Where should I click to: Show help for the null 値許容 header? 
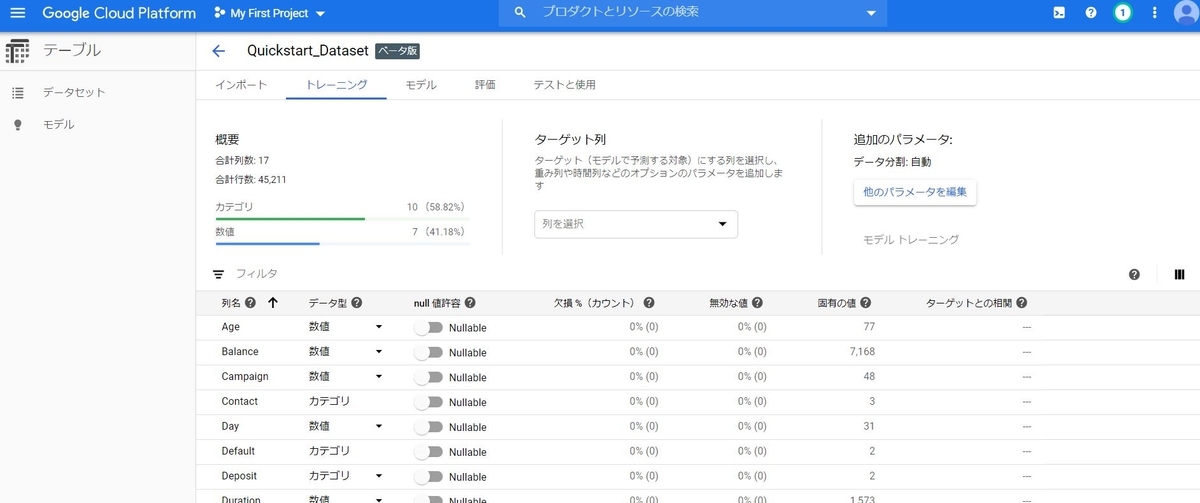click(x=470, y=303)
